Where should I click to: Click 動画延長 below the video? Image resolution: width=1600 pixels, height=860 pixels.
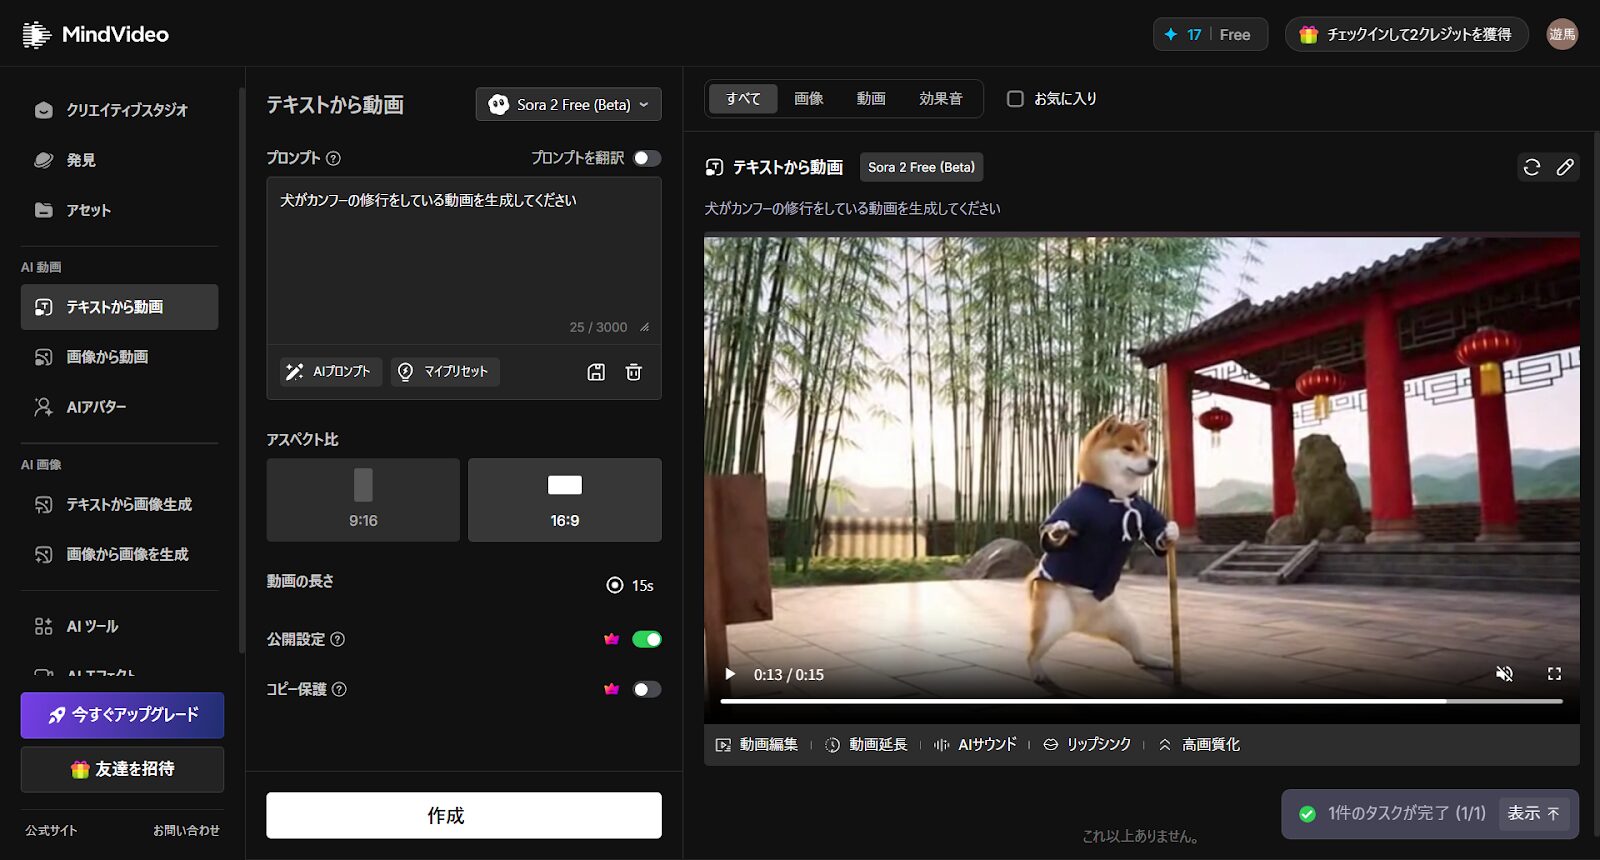coord(866,745)
